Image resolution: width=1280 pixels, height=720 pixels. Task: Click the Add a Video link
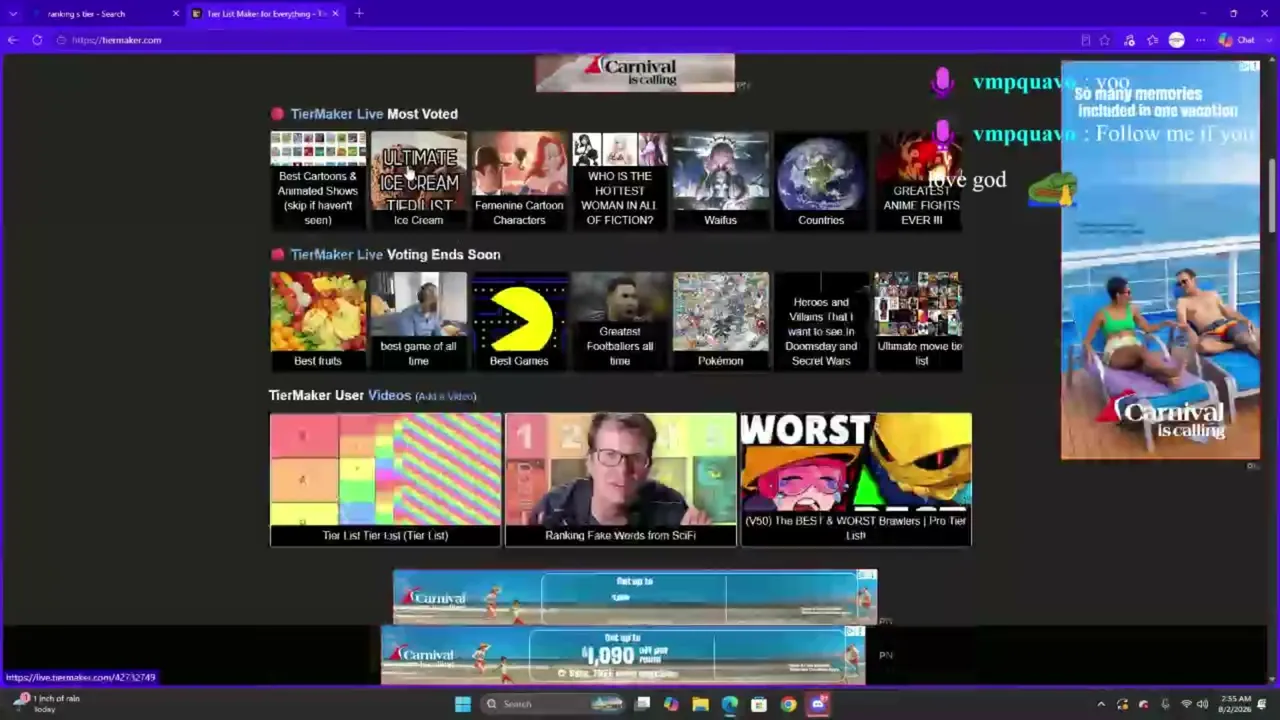point(446,396)
